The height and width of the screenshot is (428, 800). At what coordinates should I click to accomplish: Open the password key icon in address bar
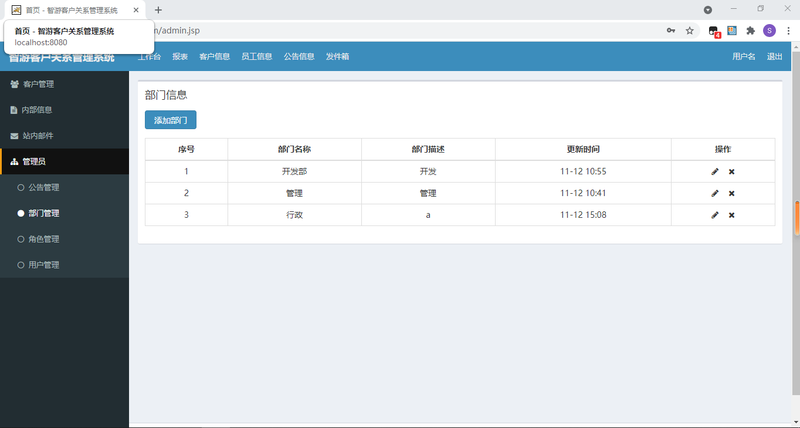tap(671, 31)
